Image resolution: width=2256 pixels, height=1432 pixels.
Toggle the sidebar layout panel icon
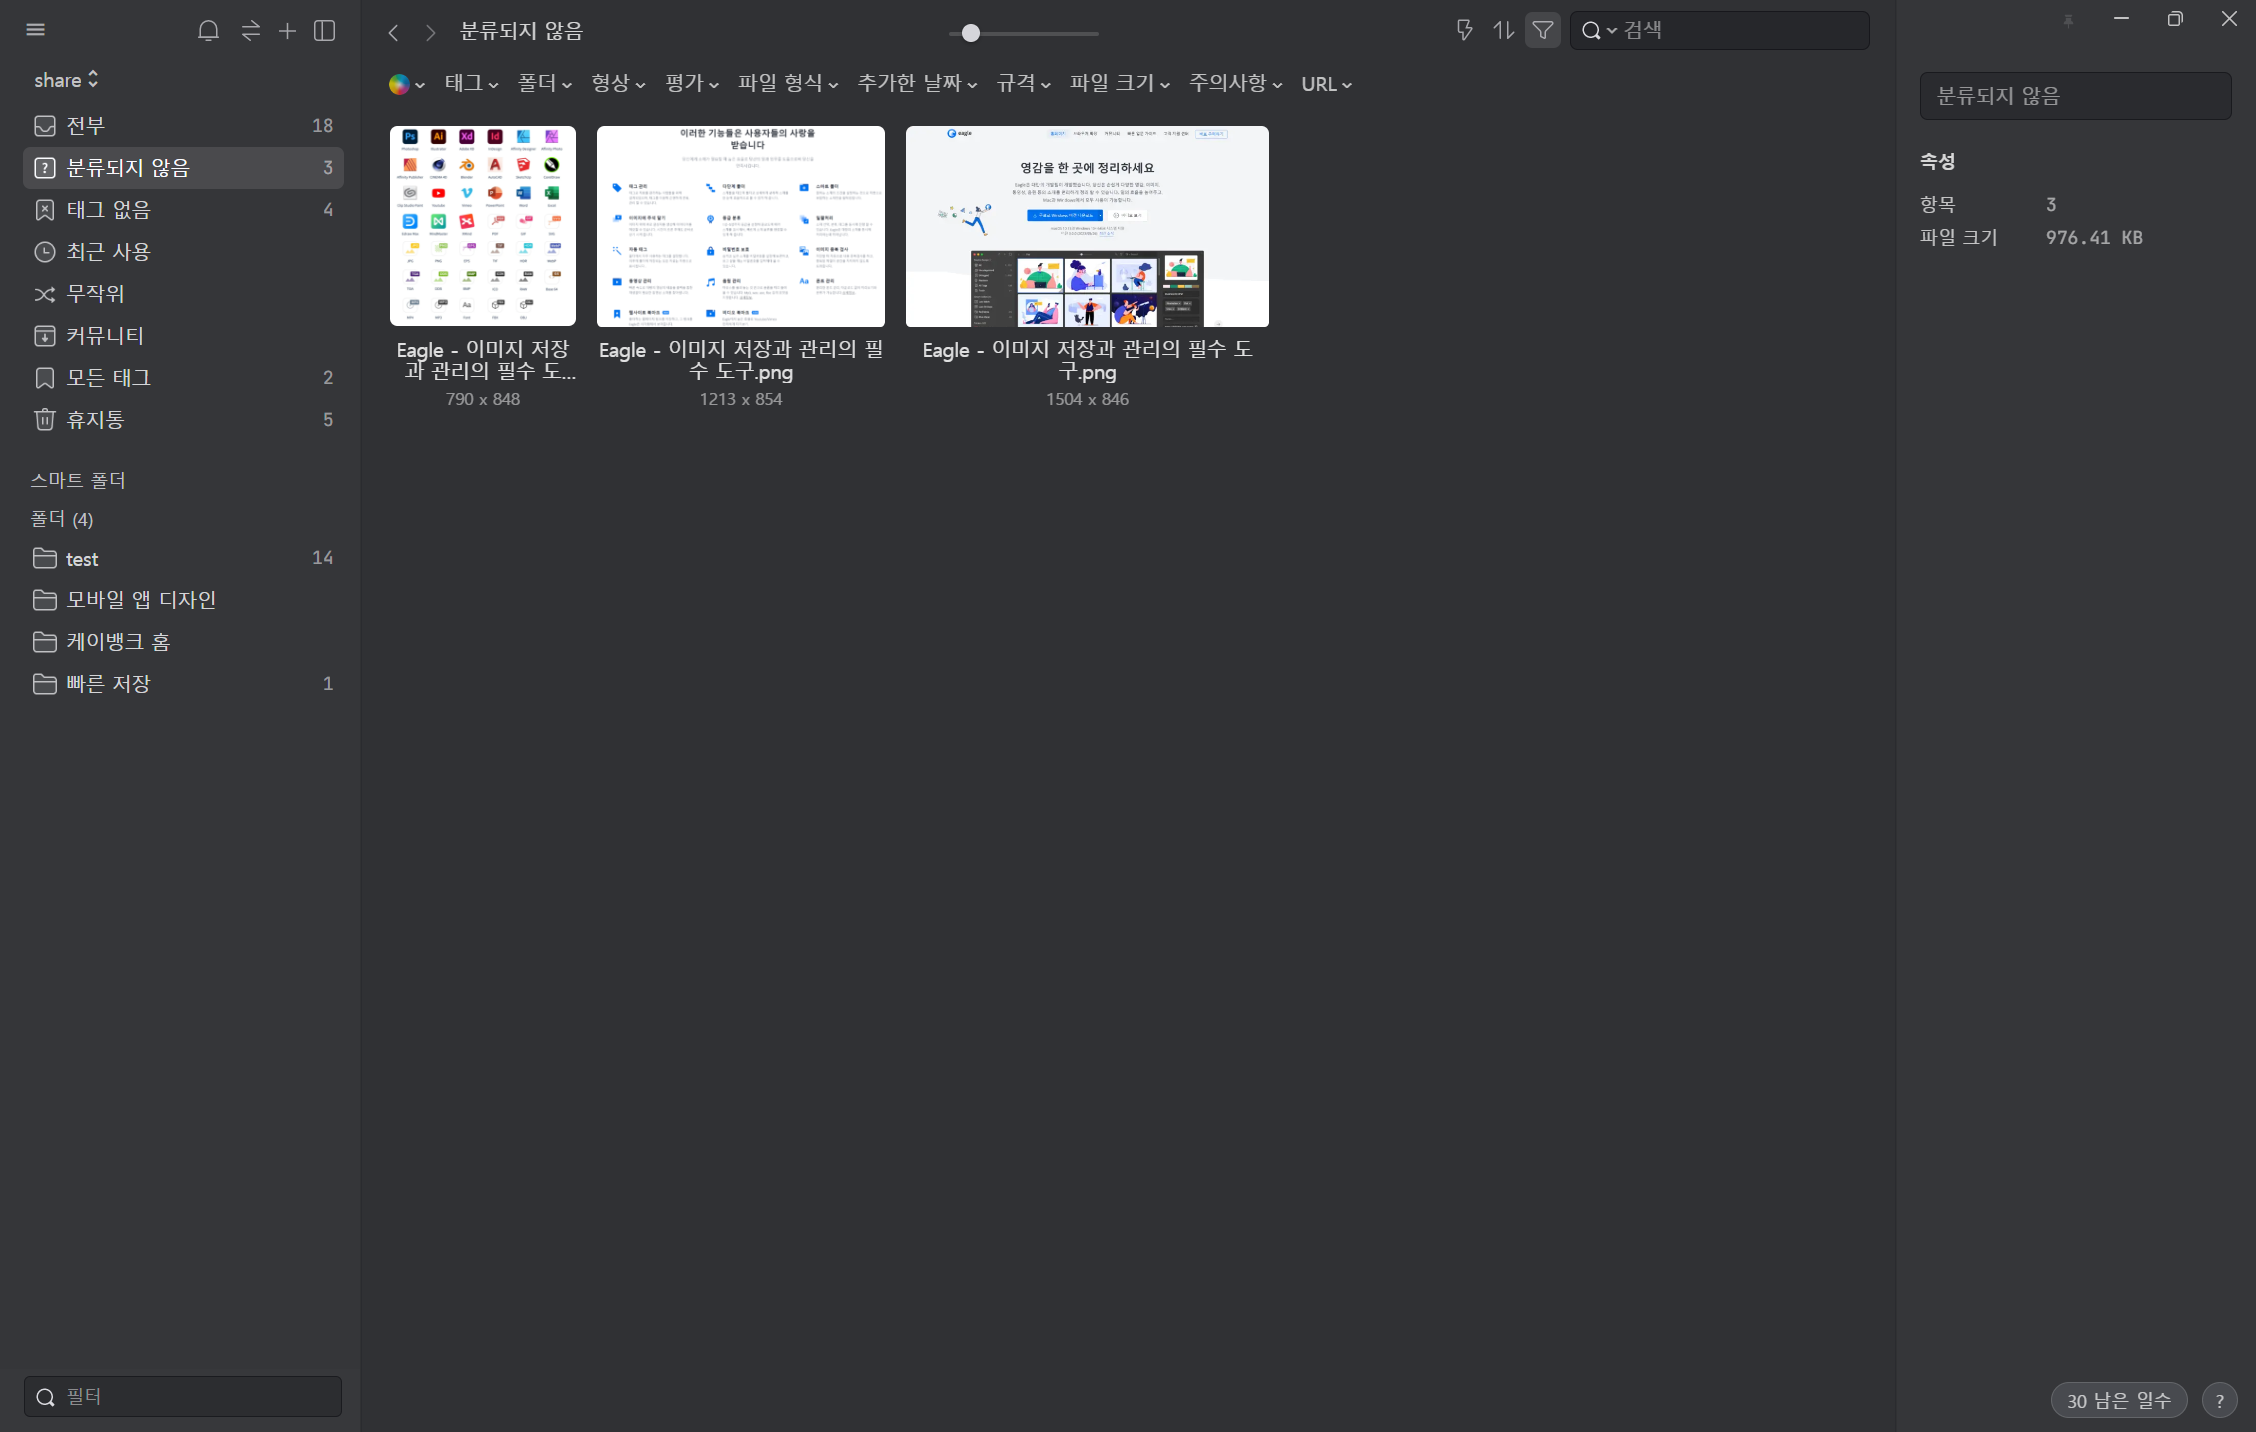[324, 31]
